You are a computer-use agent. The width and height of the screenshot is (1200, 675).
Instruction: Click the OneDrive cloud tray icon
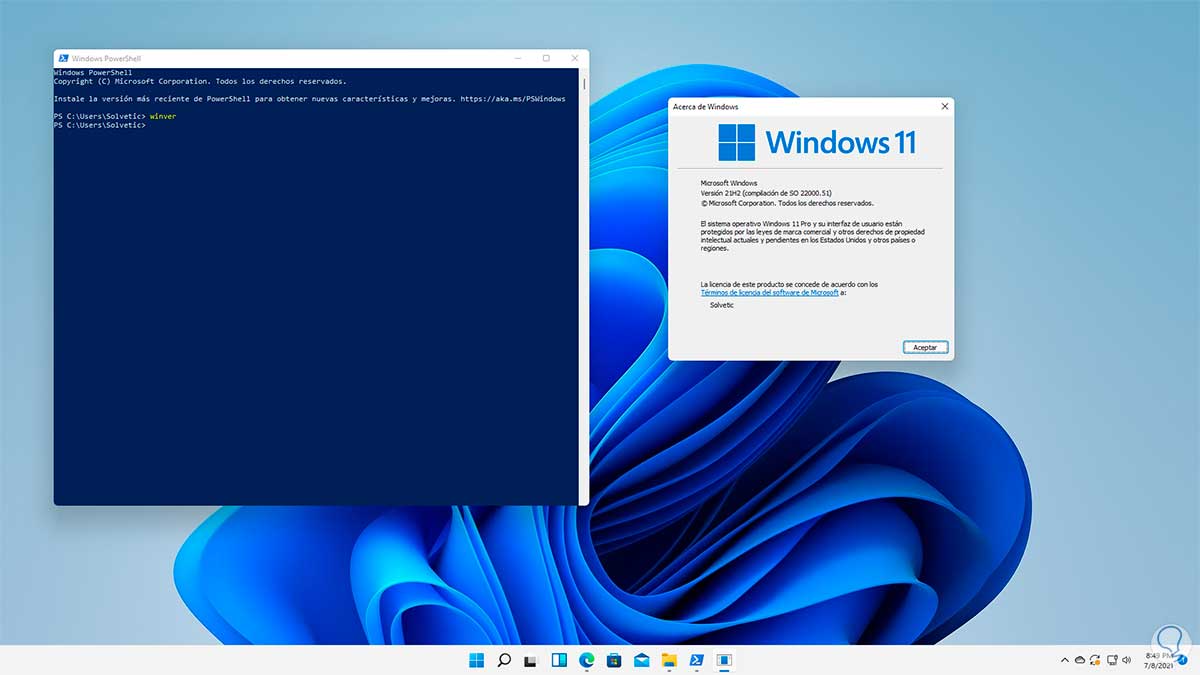click(x=1080, y=660)
